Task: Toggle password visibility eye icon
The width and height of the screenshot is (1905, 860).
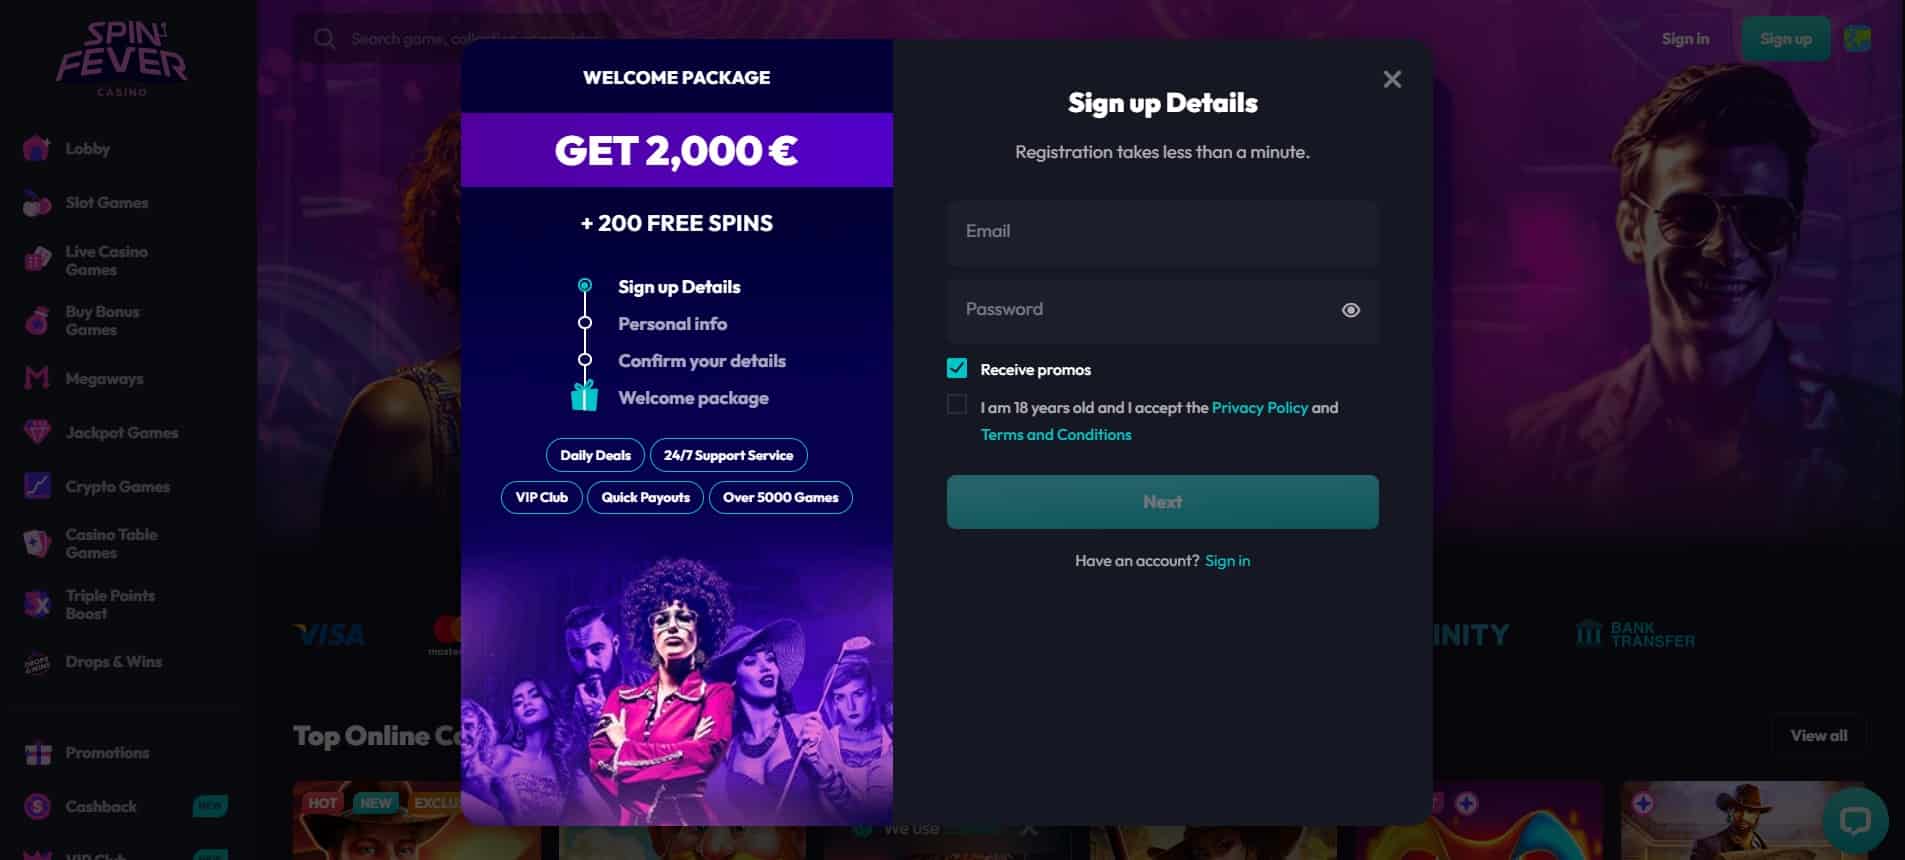Action: [1350, 310]
